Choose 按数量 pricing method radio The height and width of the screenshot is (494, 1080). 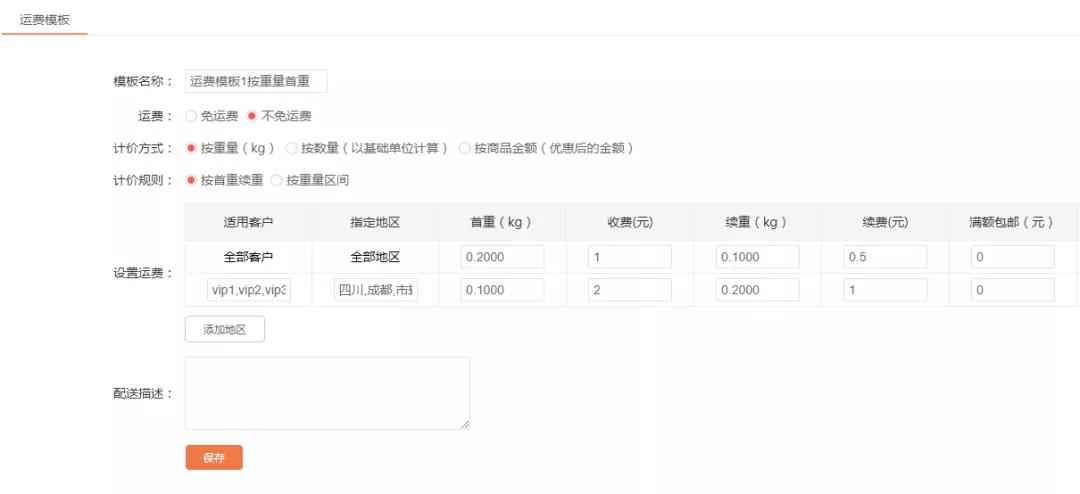292,148
